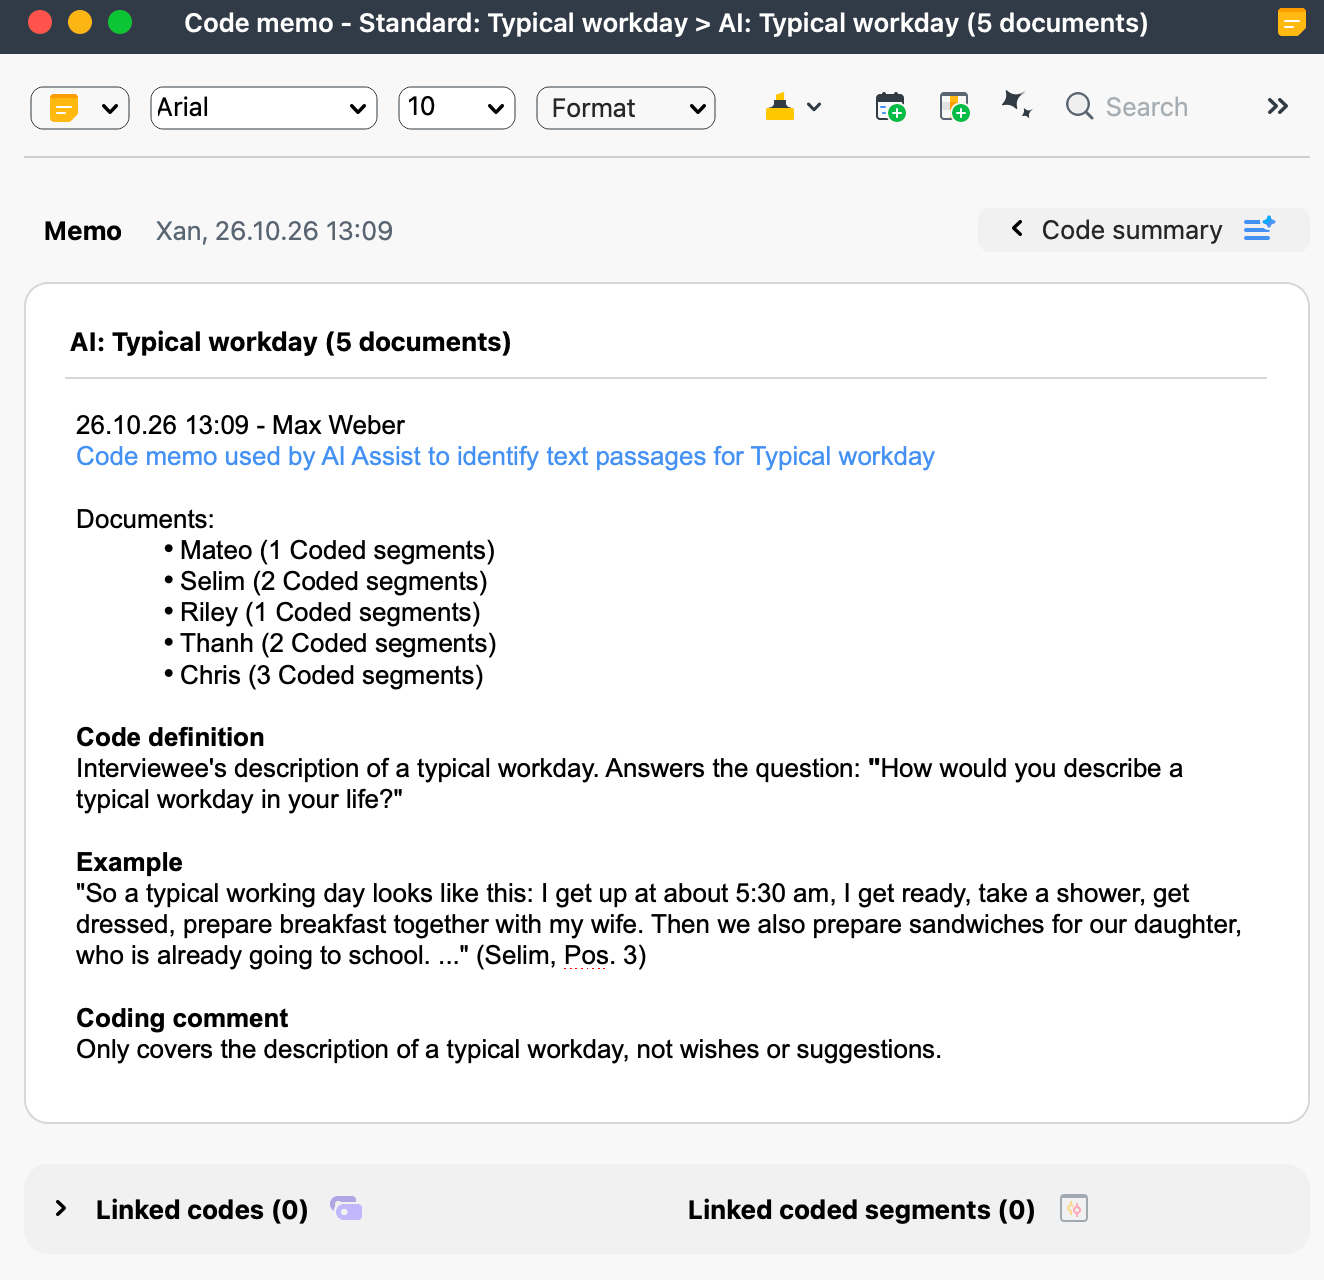1324x1280 pixels.
Task: Click the Linked coded segments (0) label
Action: (861, 1210)
